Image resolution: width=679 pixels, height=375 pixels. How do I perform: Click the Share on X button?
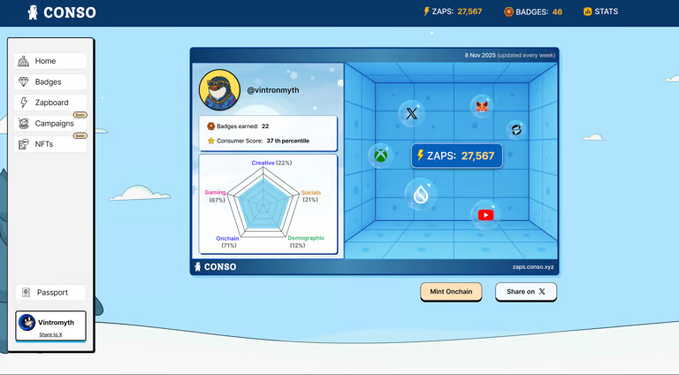[526, 292]
